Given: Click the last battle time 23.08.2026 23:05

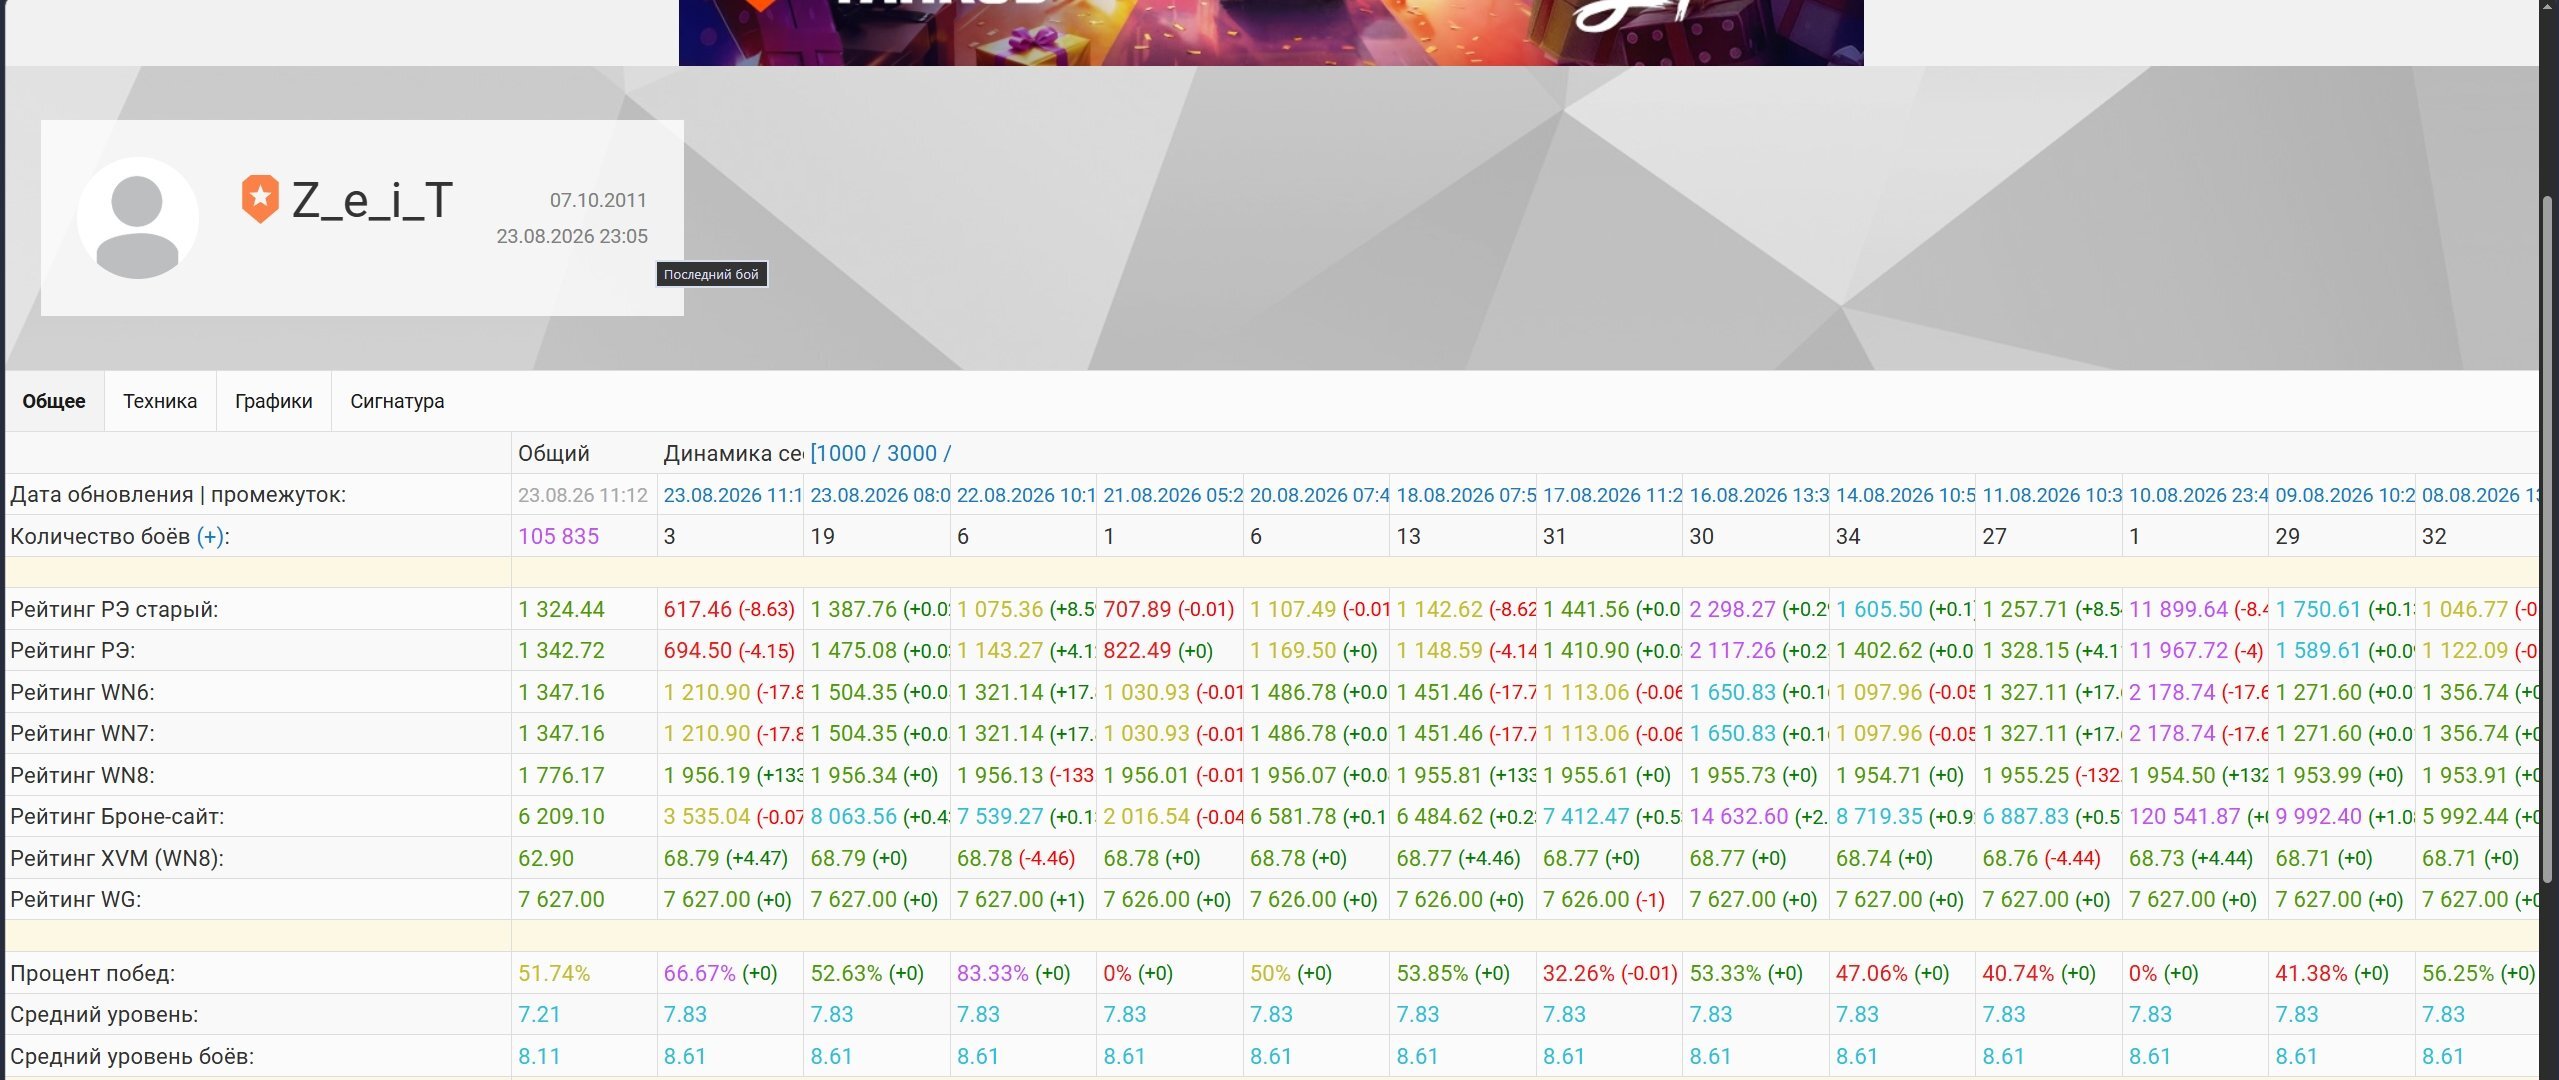Looking at the screenshot, I should tap(572, 236).
